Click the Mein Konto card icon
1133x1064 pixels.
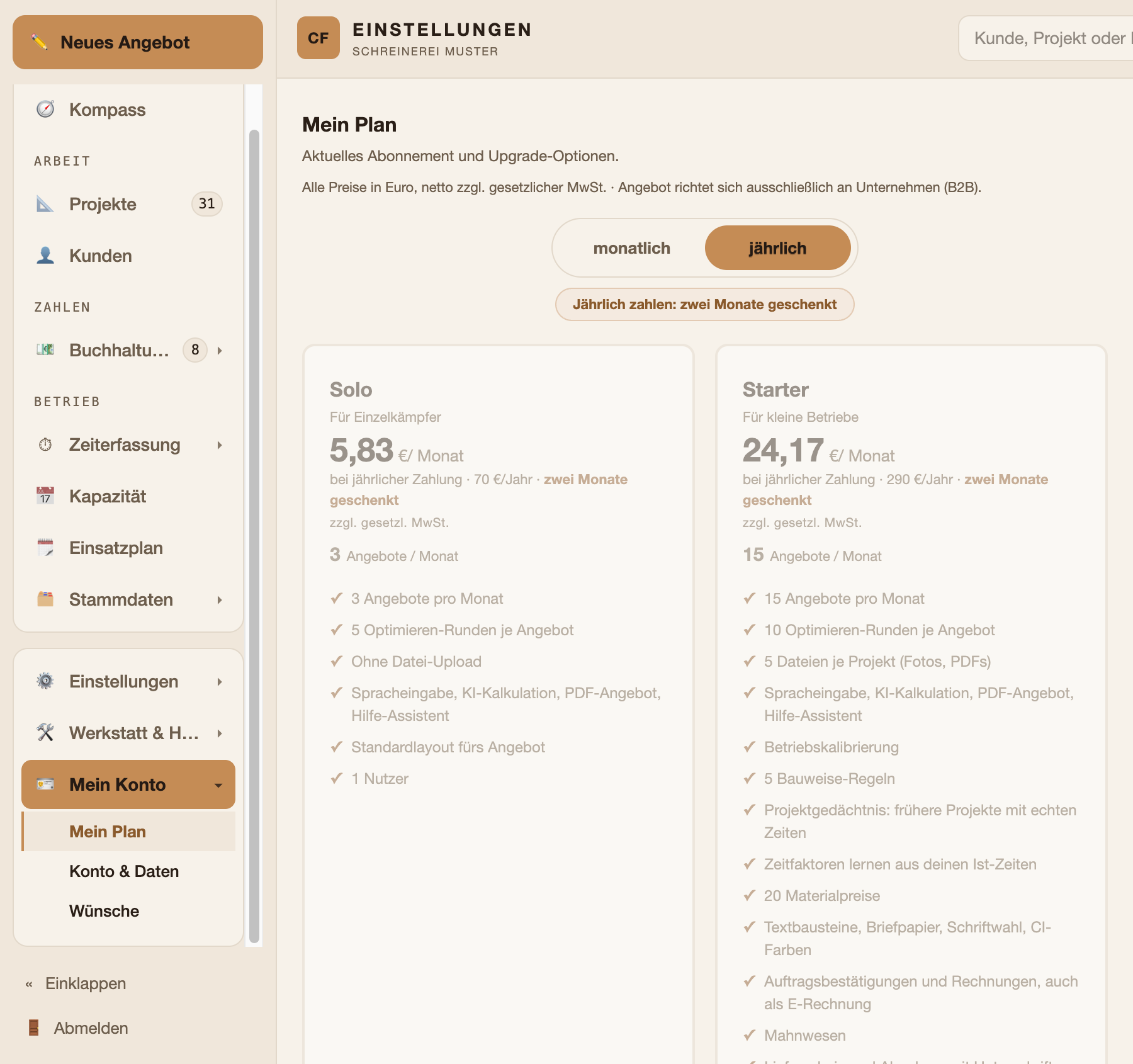click(46, 784)
